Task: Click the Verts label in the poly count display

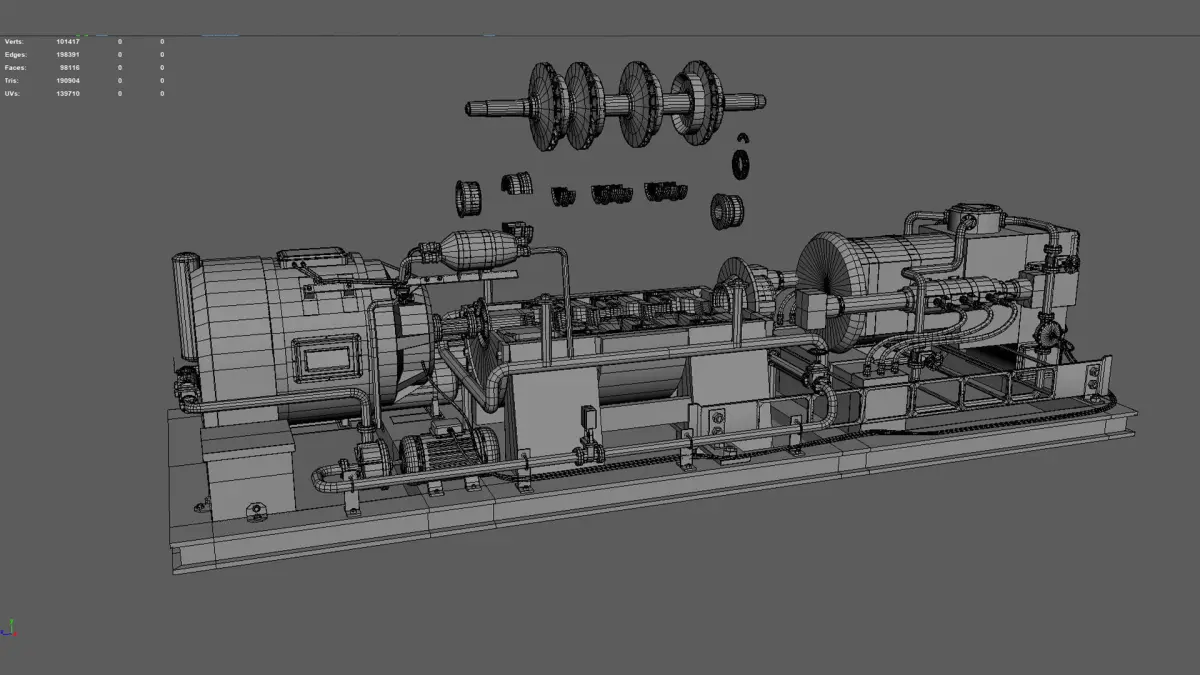Action: point(16,41)
